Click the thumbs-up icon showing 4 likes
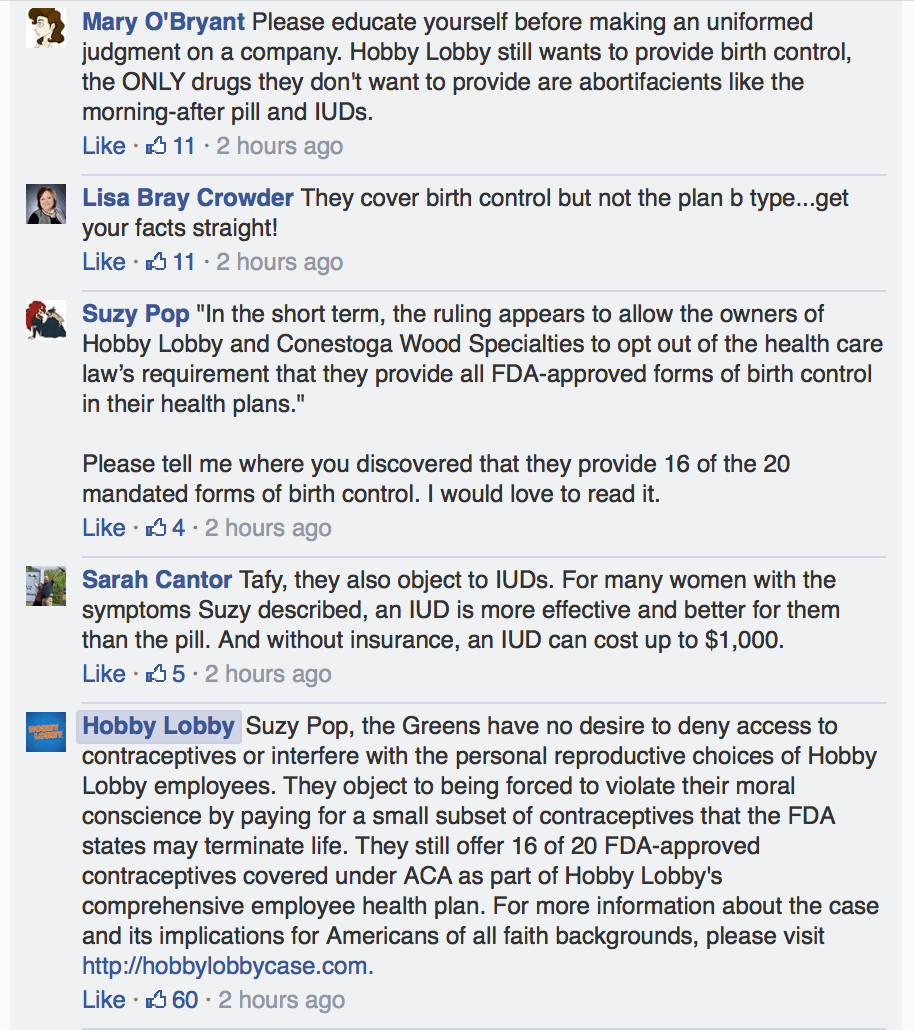This screenshot has height=1030, width=914. [157, 527]
